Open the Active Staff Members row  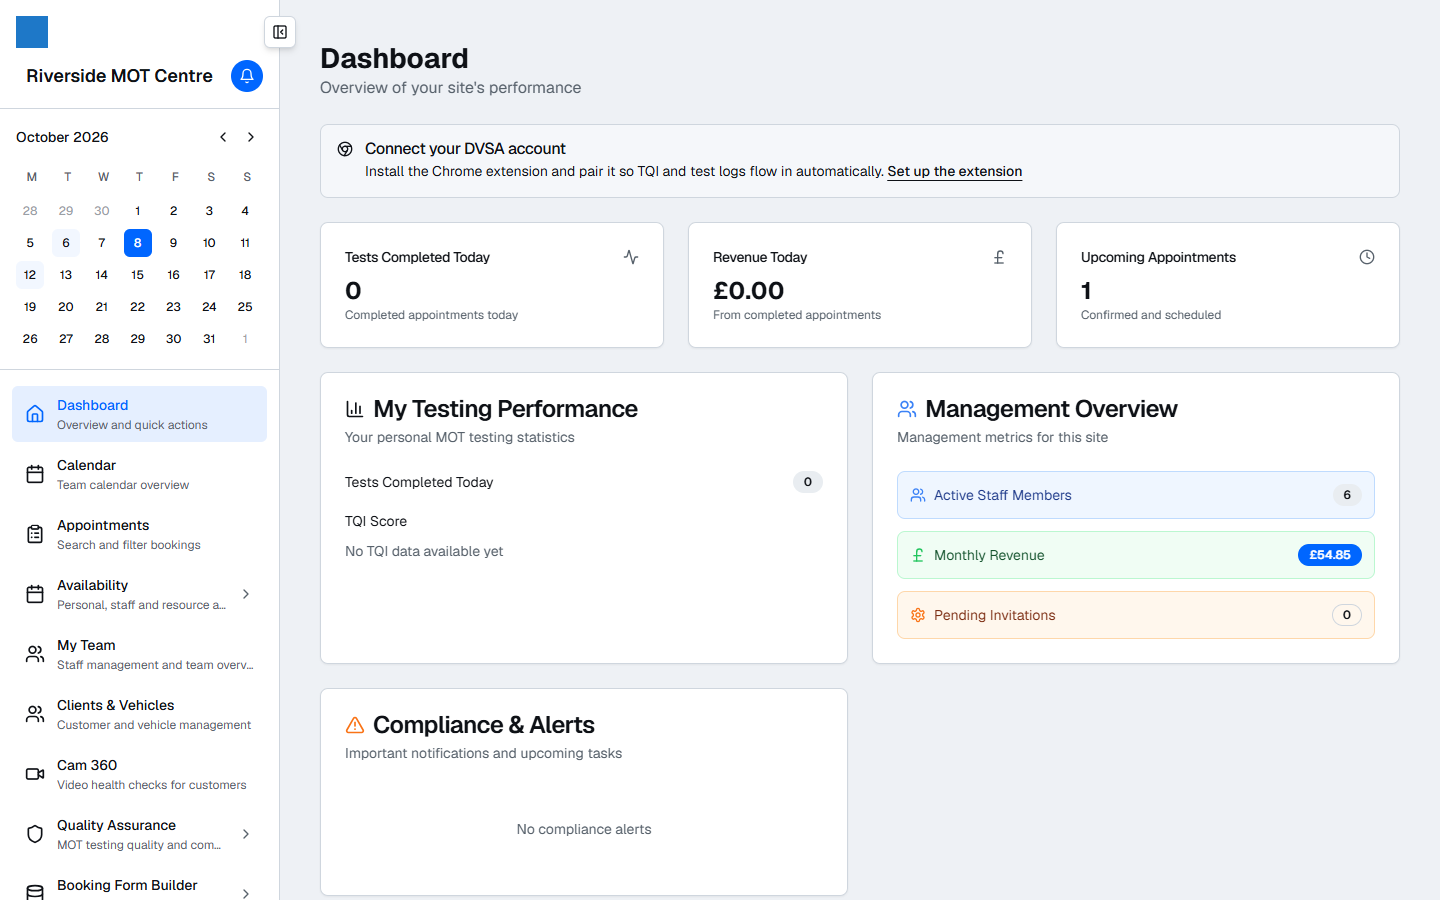point(1136,495)
